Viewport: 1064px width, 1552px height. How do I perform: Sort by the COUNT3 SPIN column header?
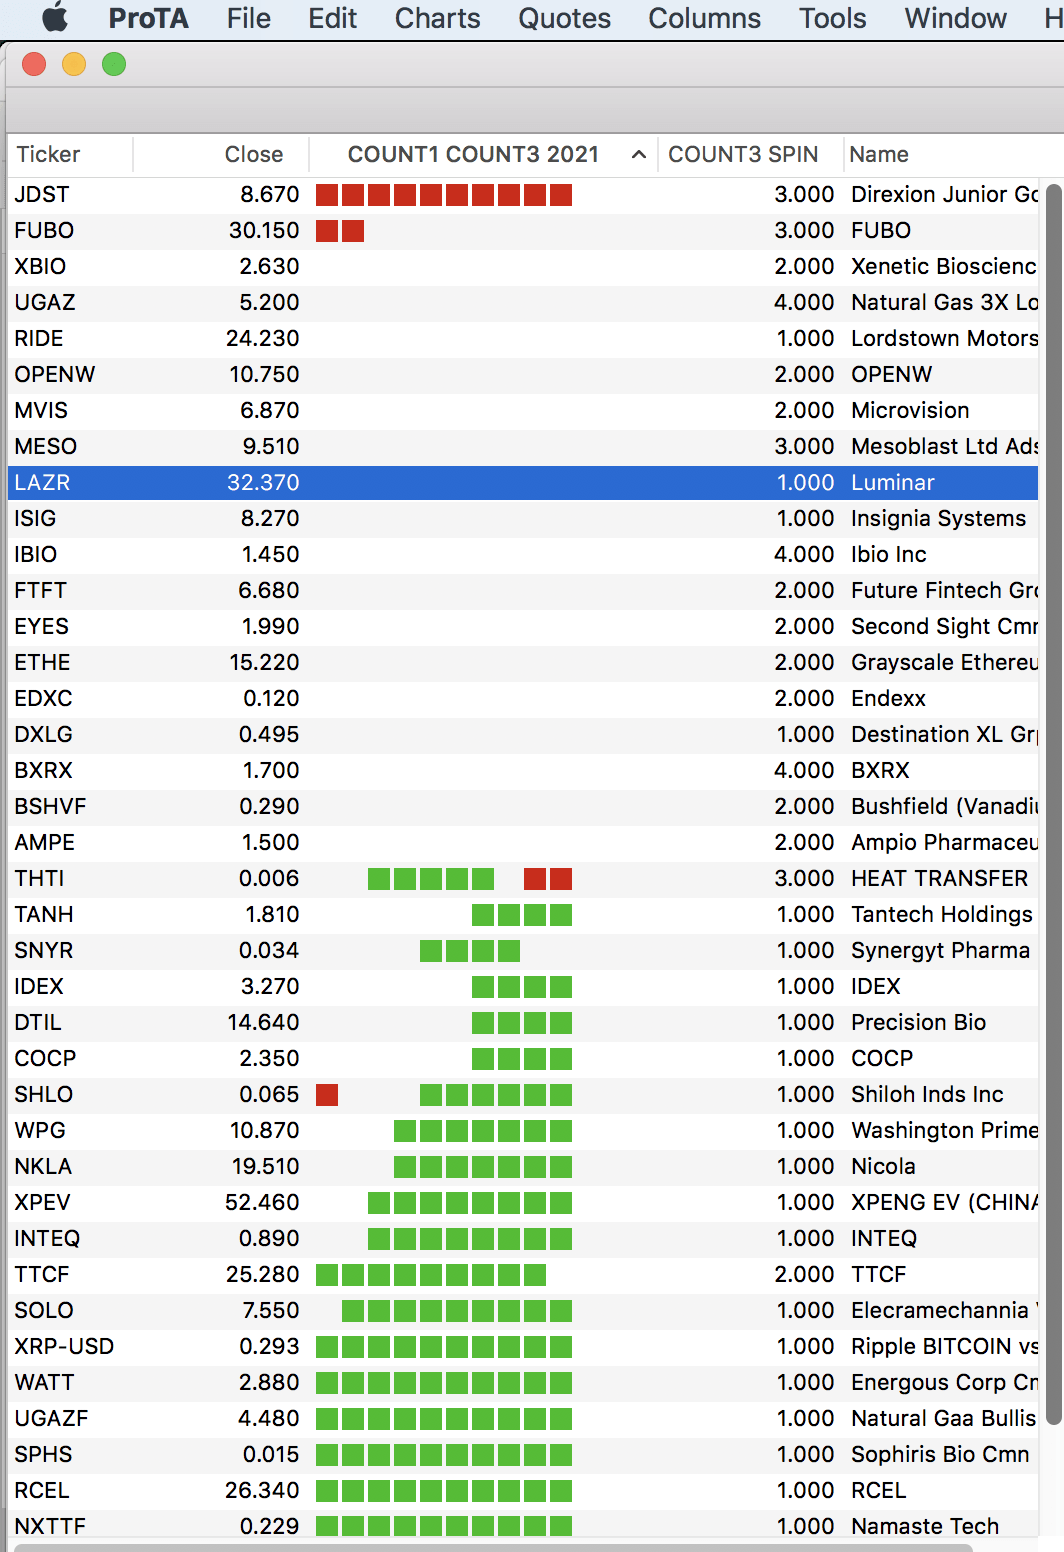[750, 154]
